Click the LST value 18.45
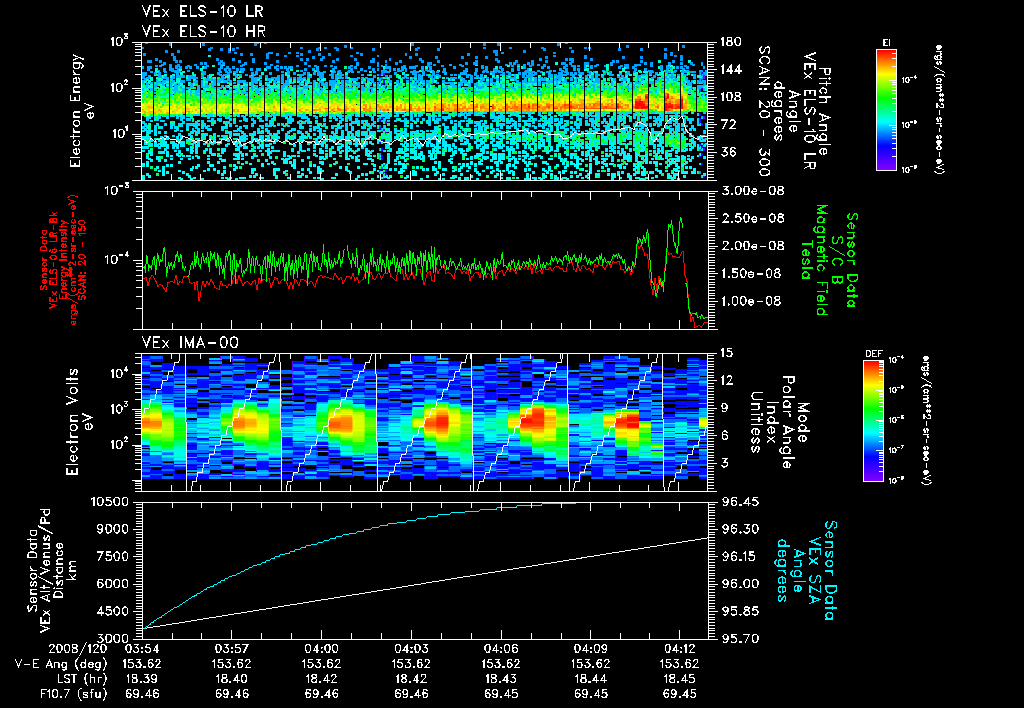 pyautogui.click(x=680, y=679)
